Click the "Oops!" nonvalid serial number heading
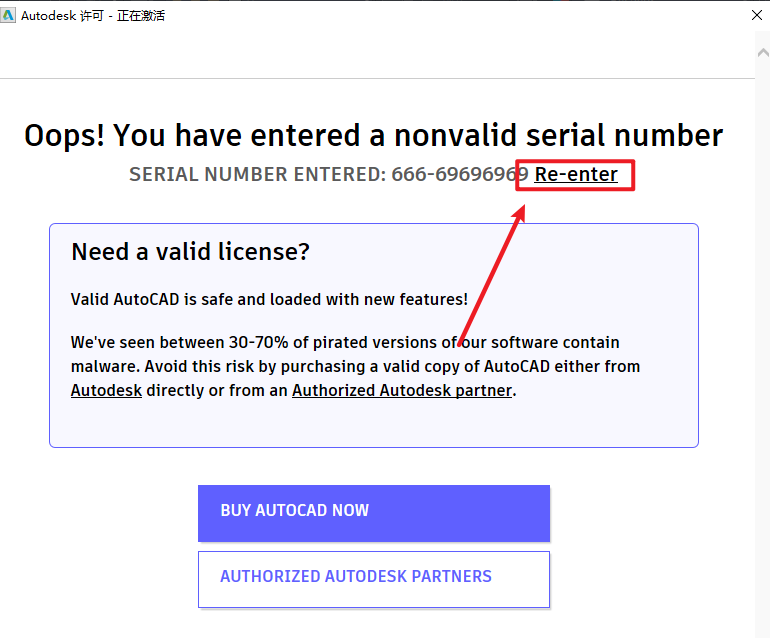Image resolution: width=770 pixels, height=638 pixels. pyautogui.click(x=373, y=135)
